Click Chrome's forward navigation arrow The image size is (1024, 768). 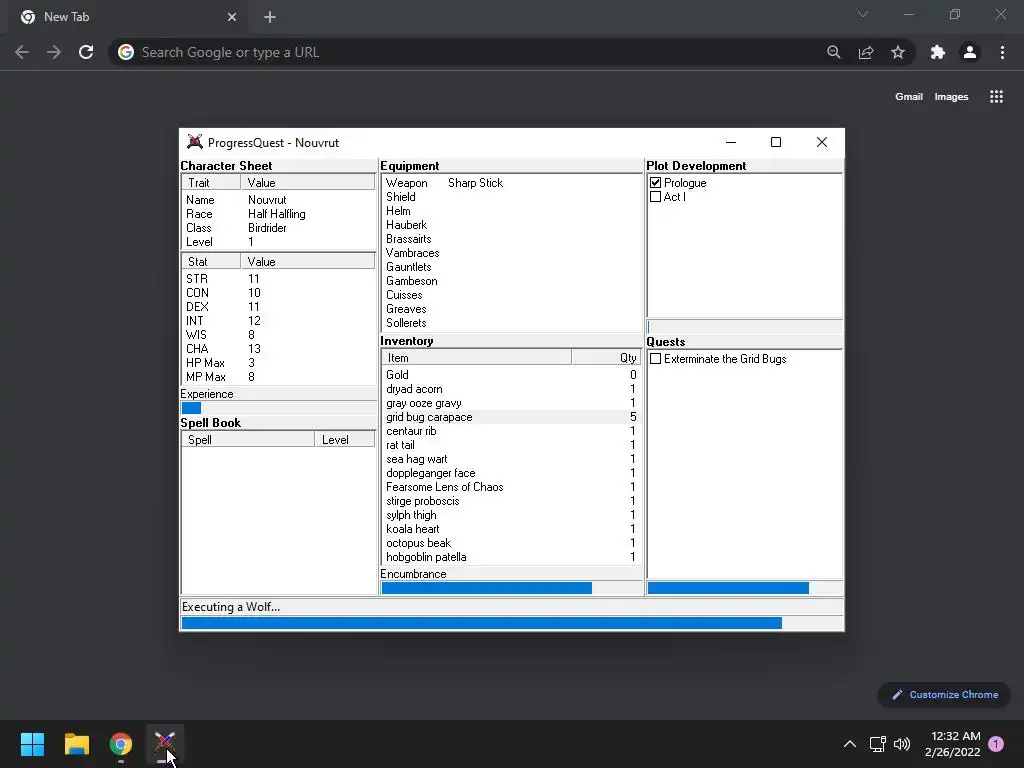point(54,52)
